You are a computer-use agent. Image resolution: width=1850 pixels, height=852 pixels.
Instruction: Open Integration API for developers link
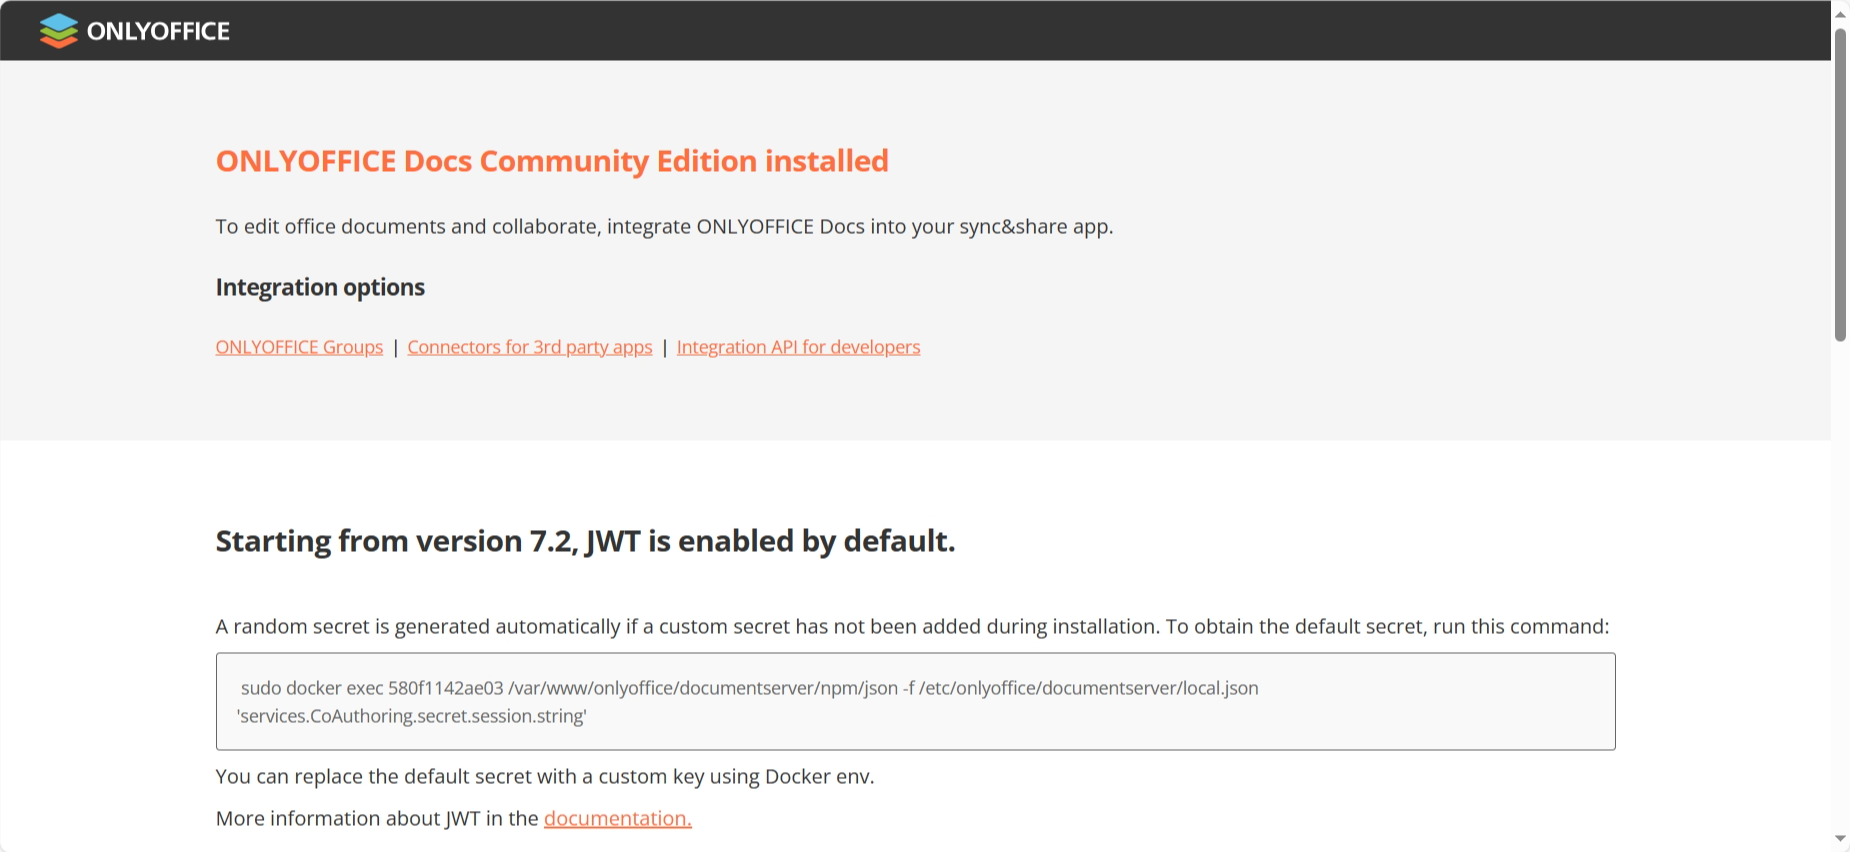click(x=798, y=347)
